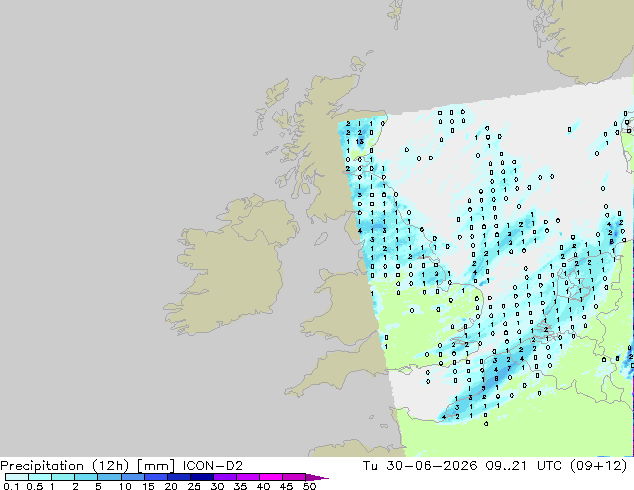Select the 2–5 mm legend swatch
The width and height of the screenshot is (634, 490).
point(86,477)
